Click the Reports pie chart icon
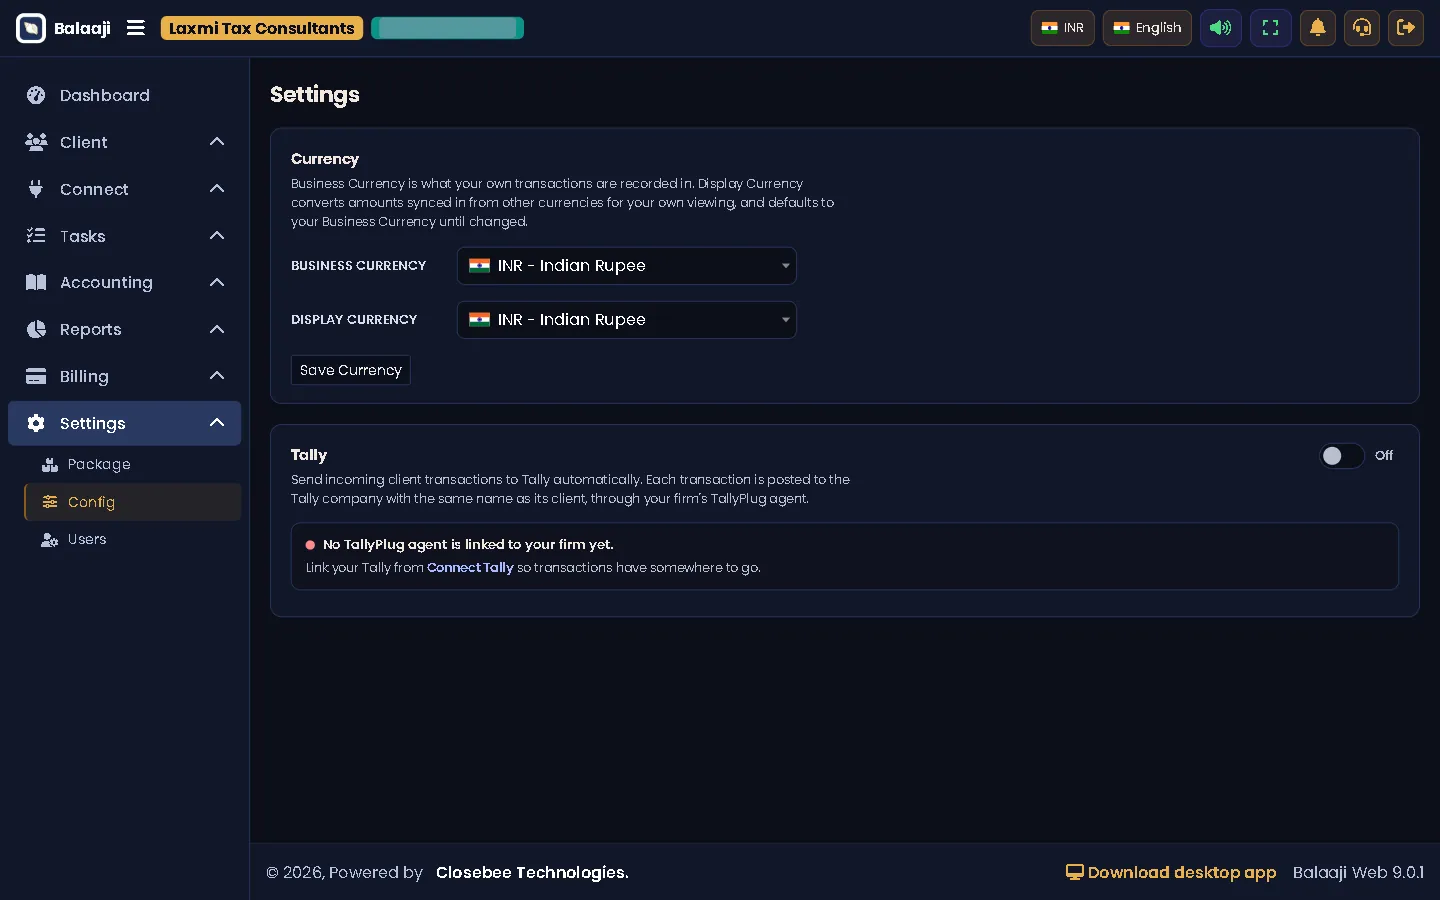1440x900 pixels. 36,329
